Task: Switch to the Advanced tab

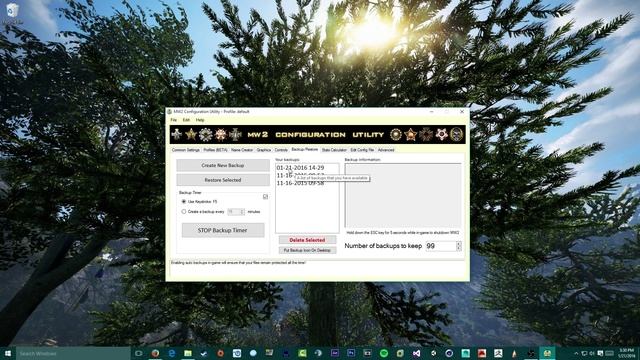Action: tap(386, 150)
